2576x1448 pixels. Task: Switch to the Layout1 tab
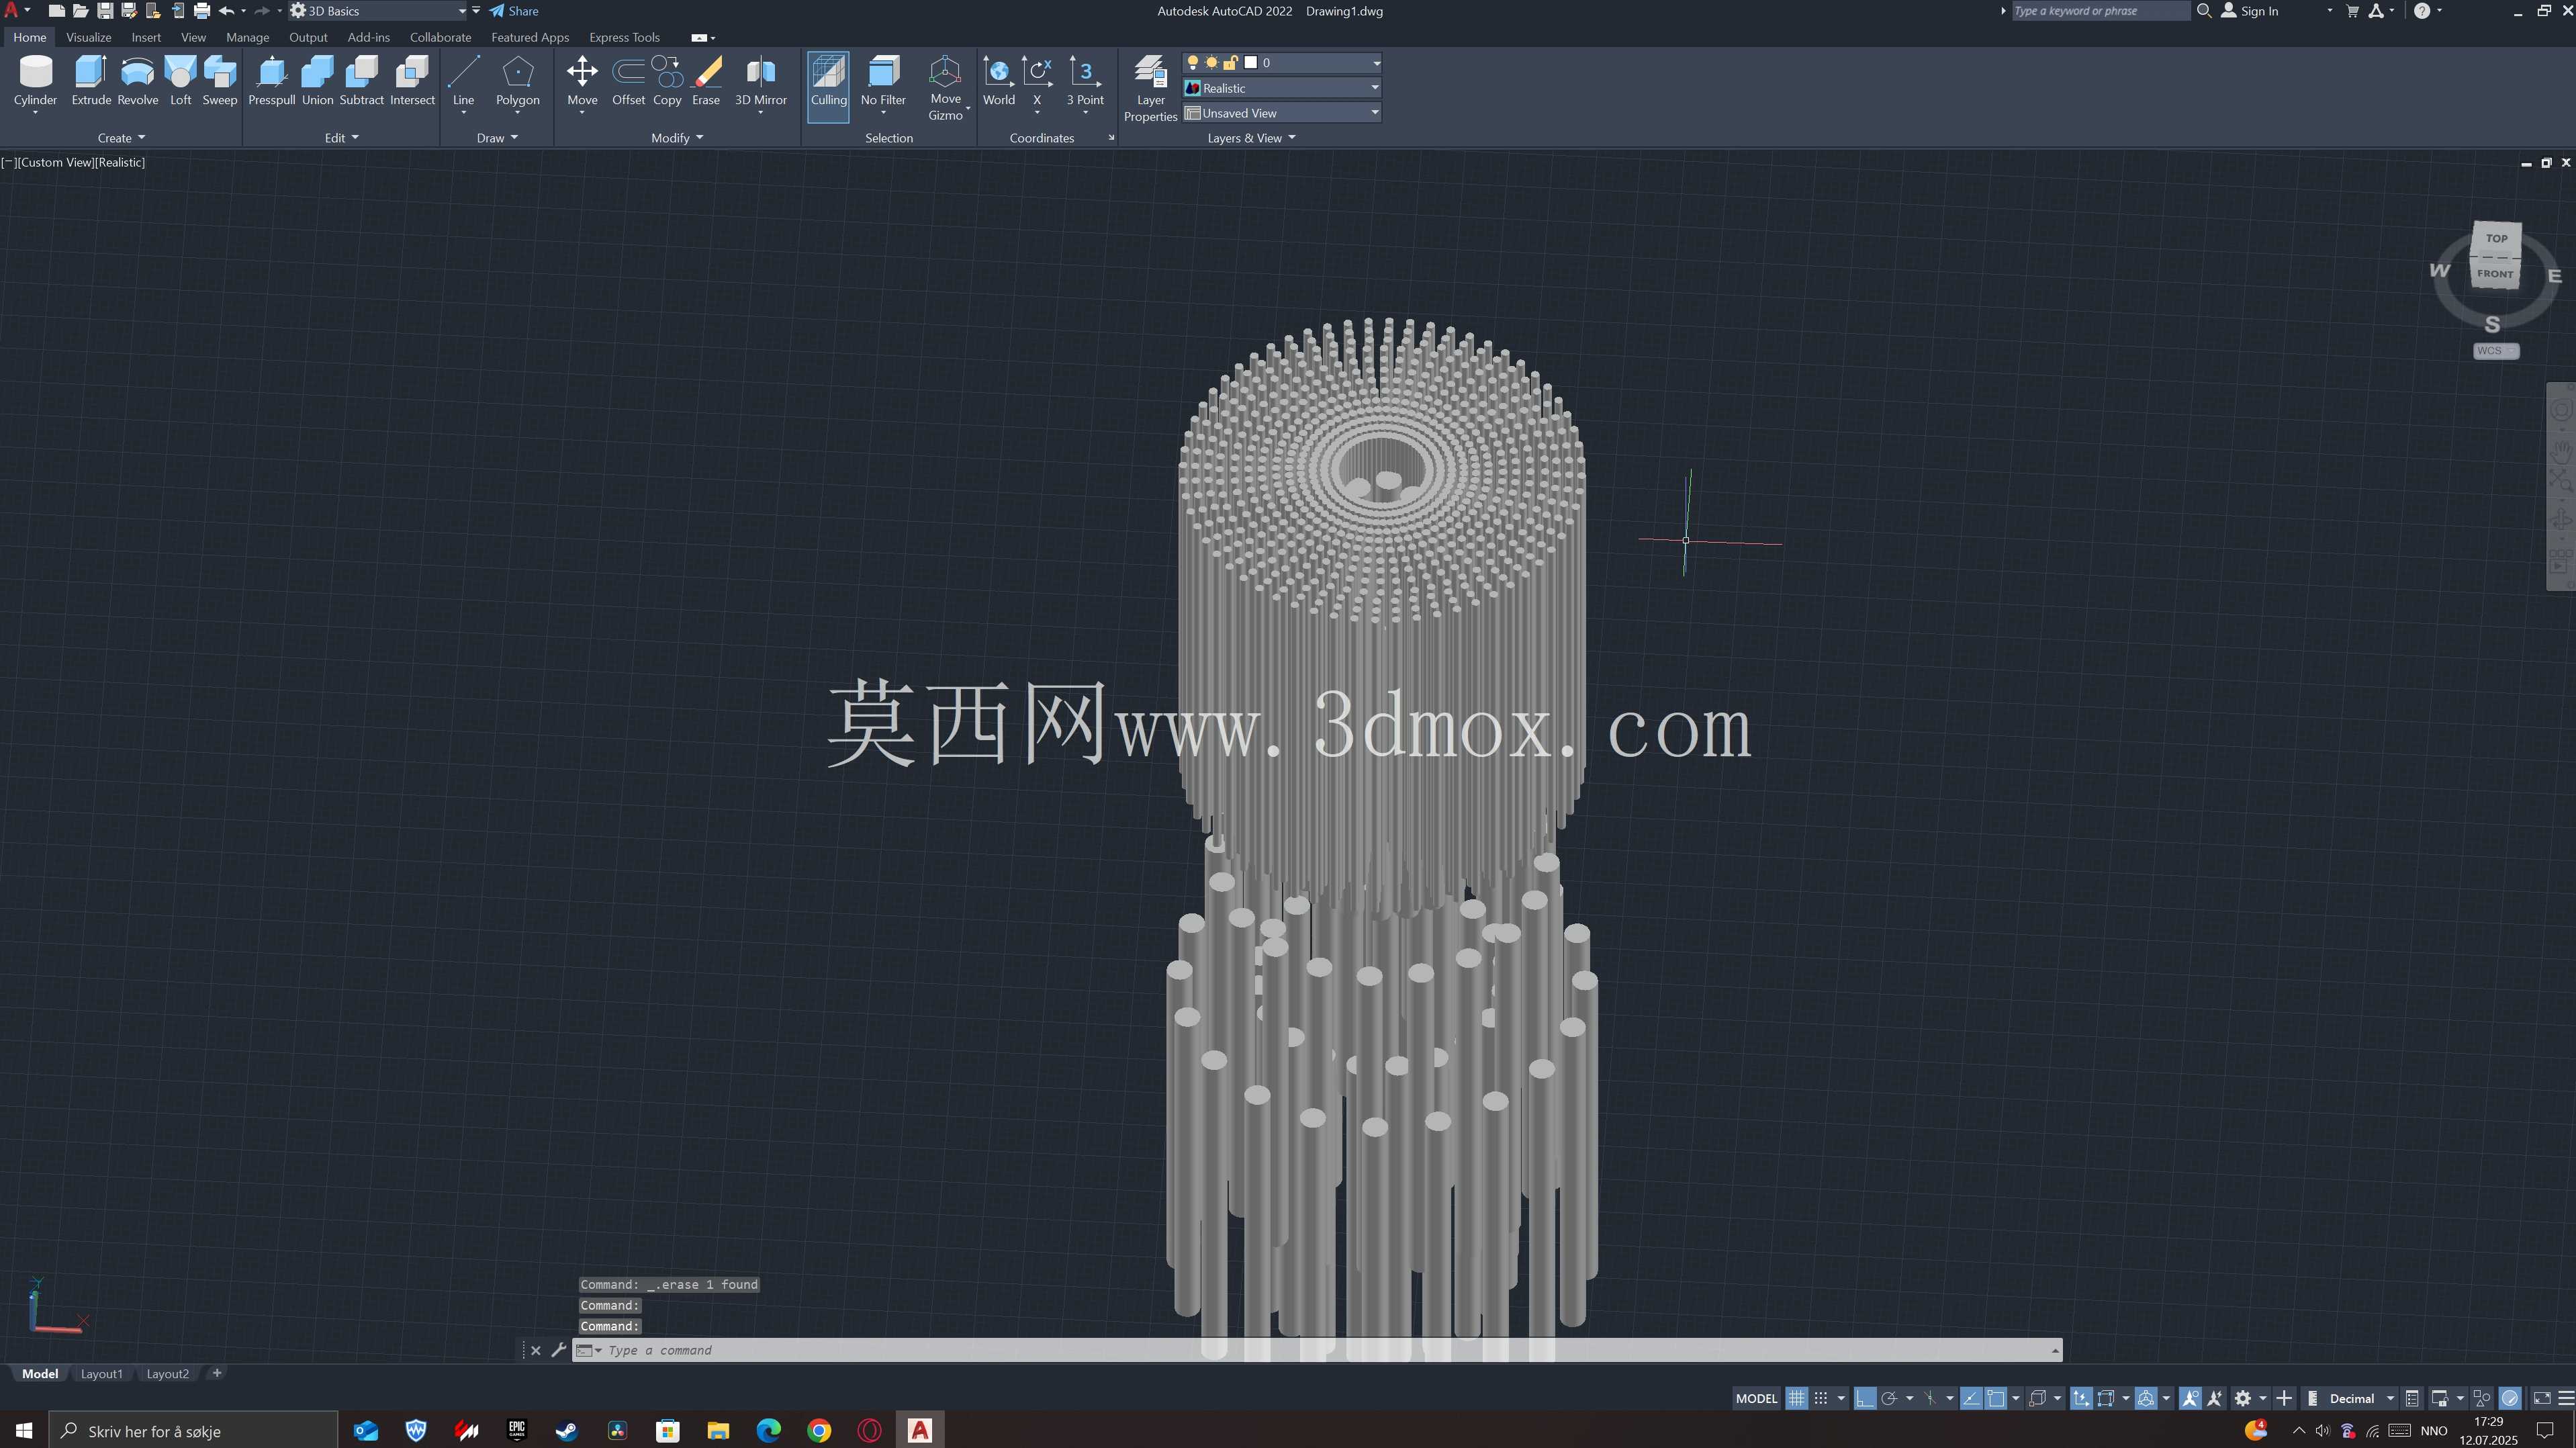102,1373
